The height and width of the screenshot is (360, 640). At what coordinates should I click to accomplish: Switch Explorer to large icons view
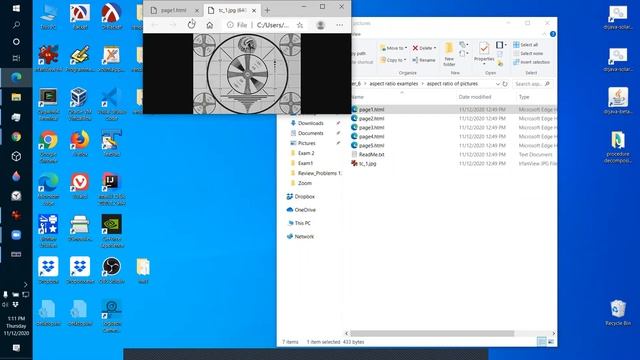(x=551, y=342)
